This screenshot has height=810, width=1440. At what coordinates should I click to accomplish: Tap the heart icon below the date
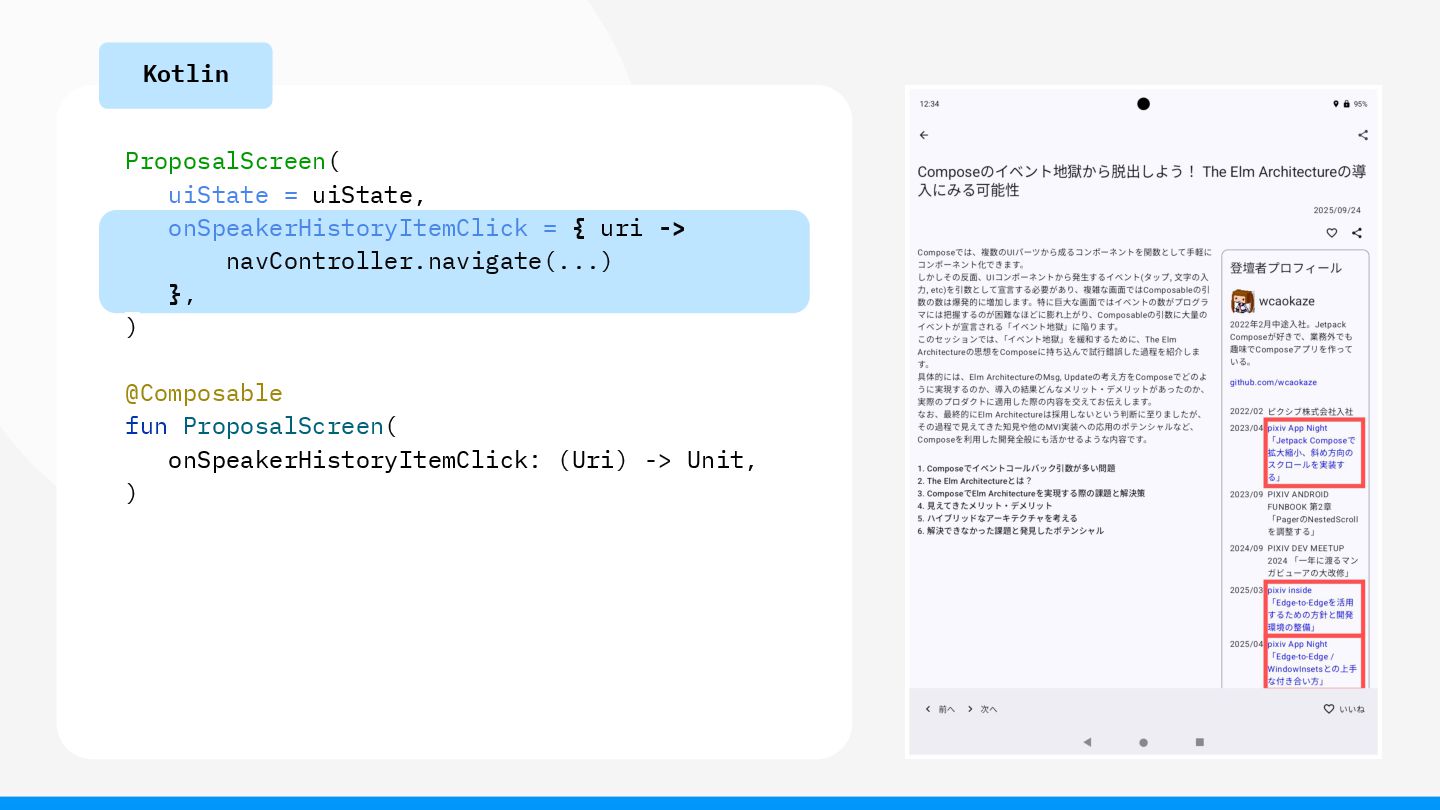(x=1332, y=233)
